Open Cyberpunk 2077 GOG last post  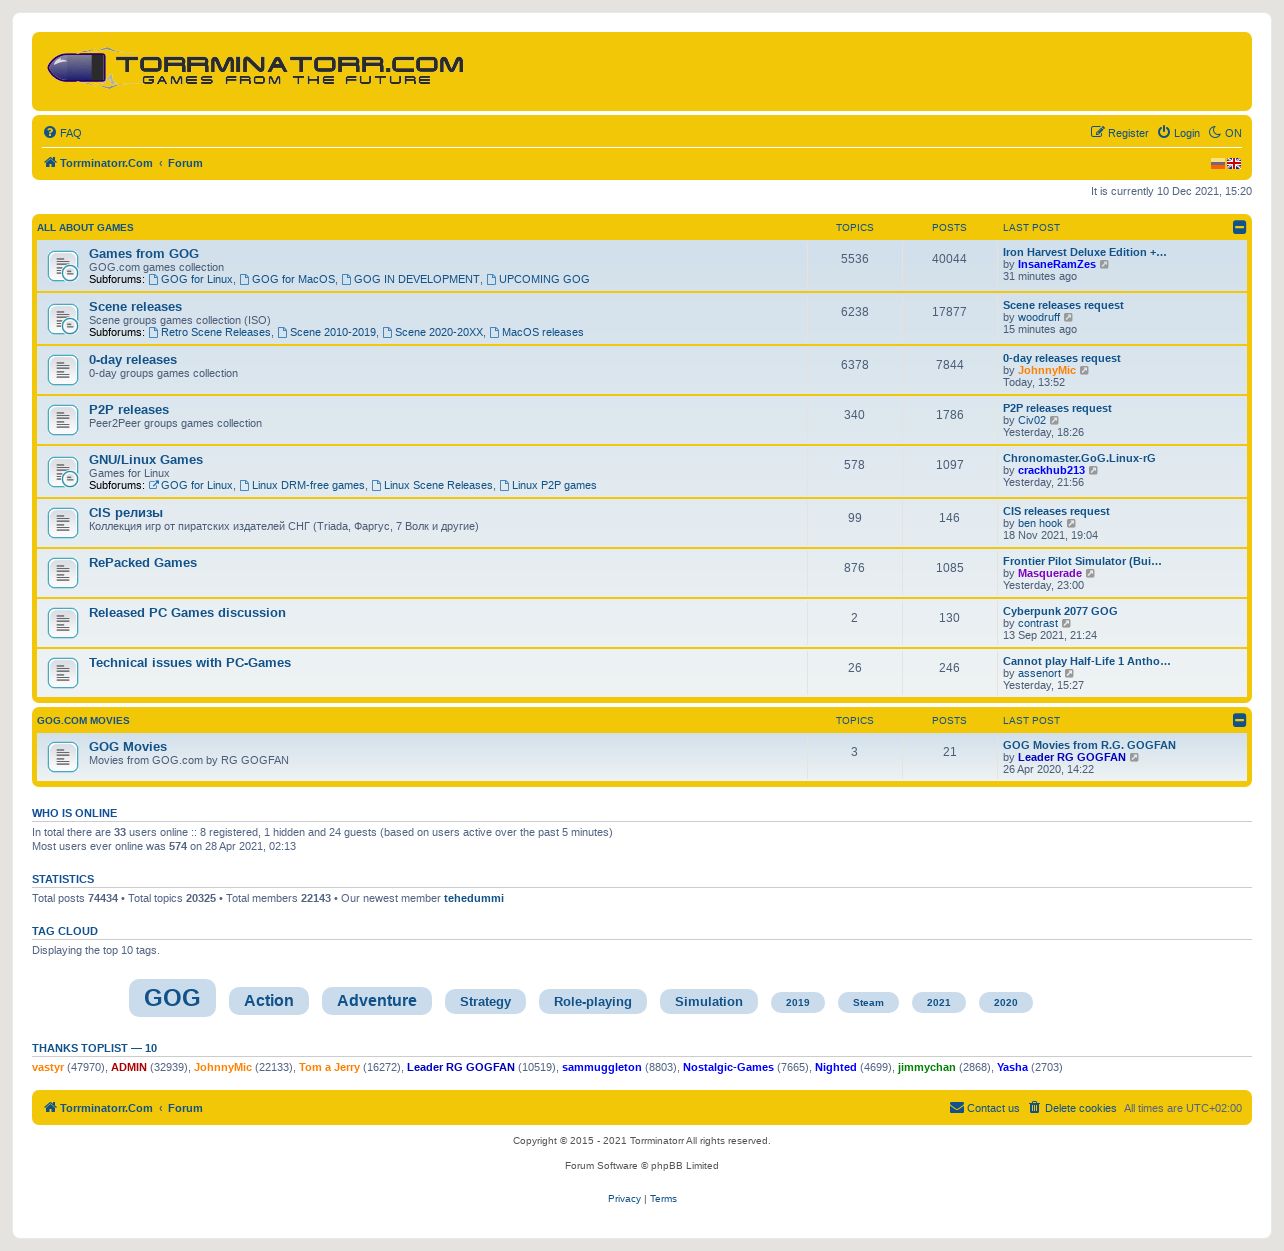point(1060,611)
